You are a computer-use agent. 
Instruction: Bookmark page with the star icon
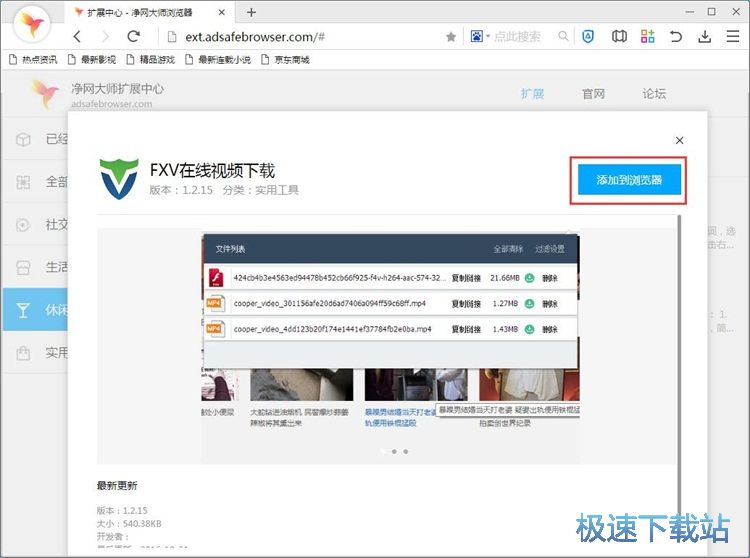[x=451, y=37]
